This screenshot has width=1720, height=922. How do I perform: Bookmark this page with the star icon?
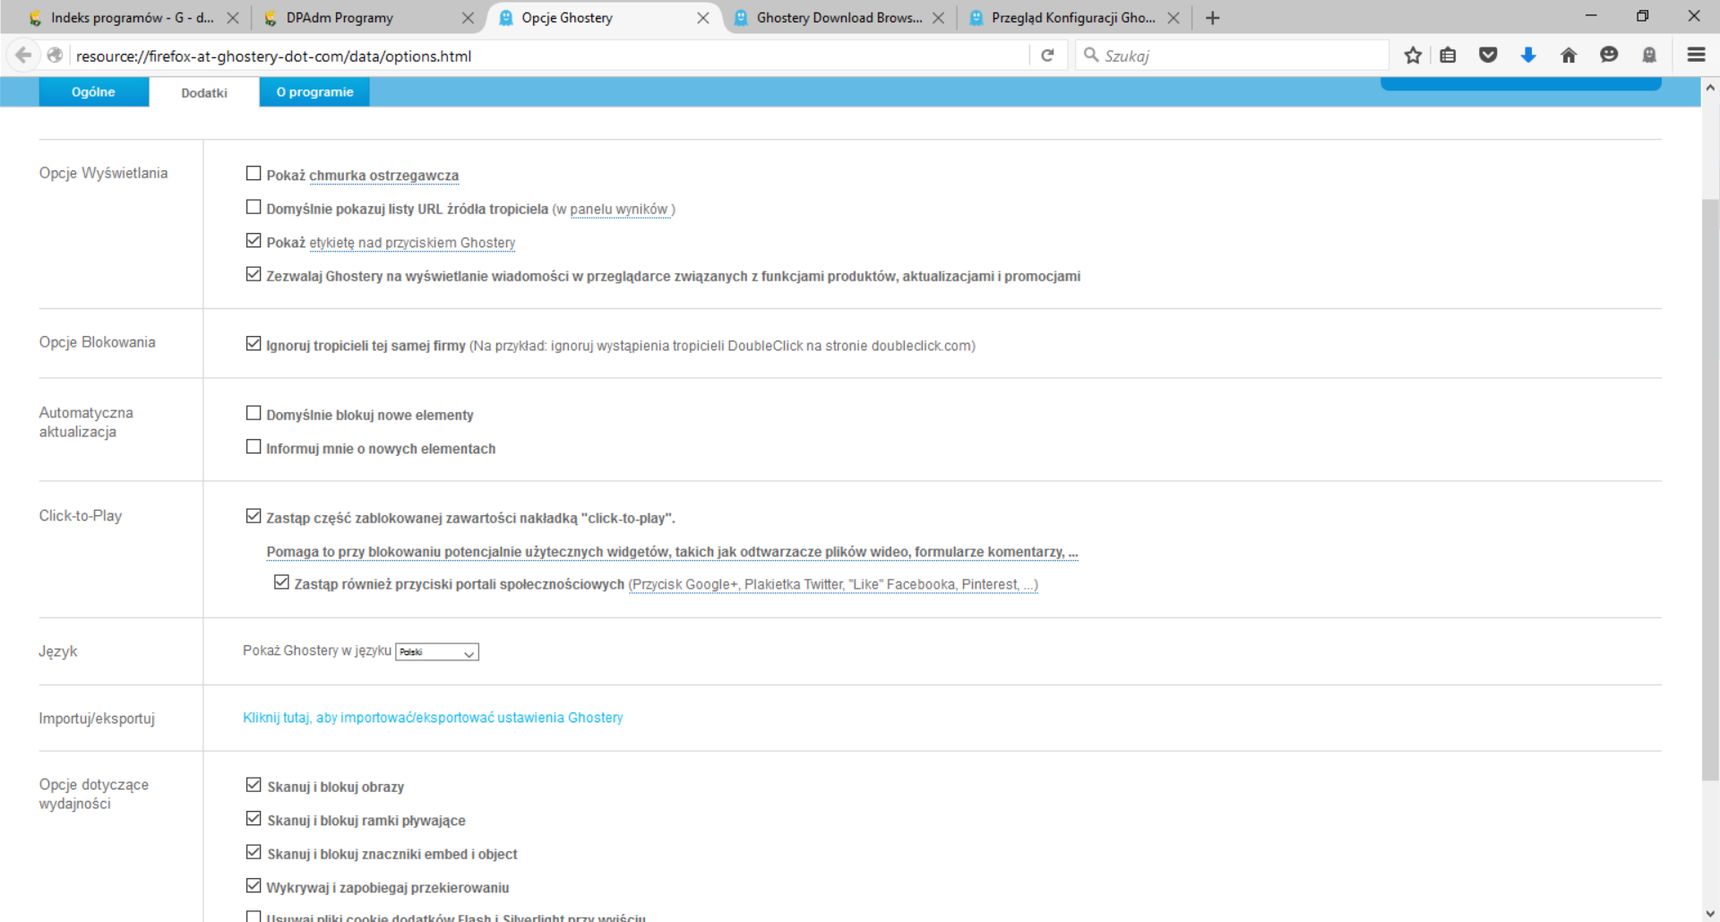[x=1412, y=55]
